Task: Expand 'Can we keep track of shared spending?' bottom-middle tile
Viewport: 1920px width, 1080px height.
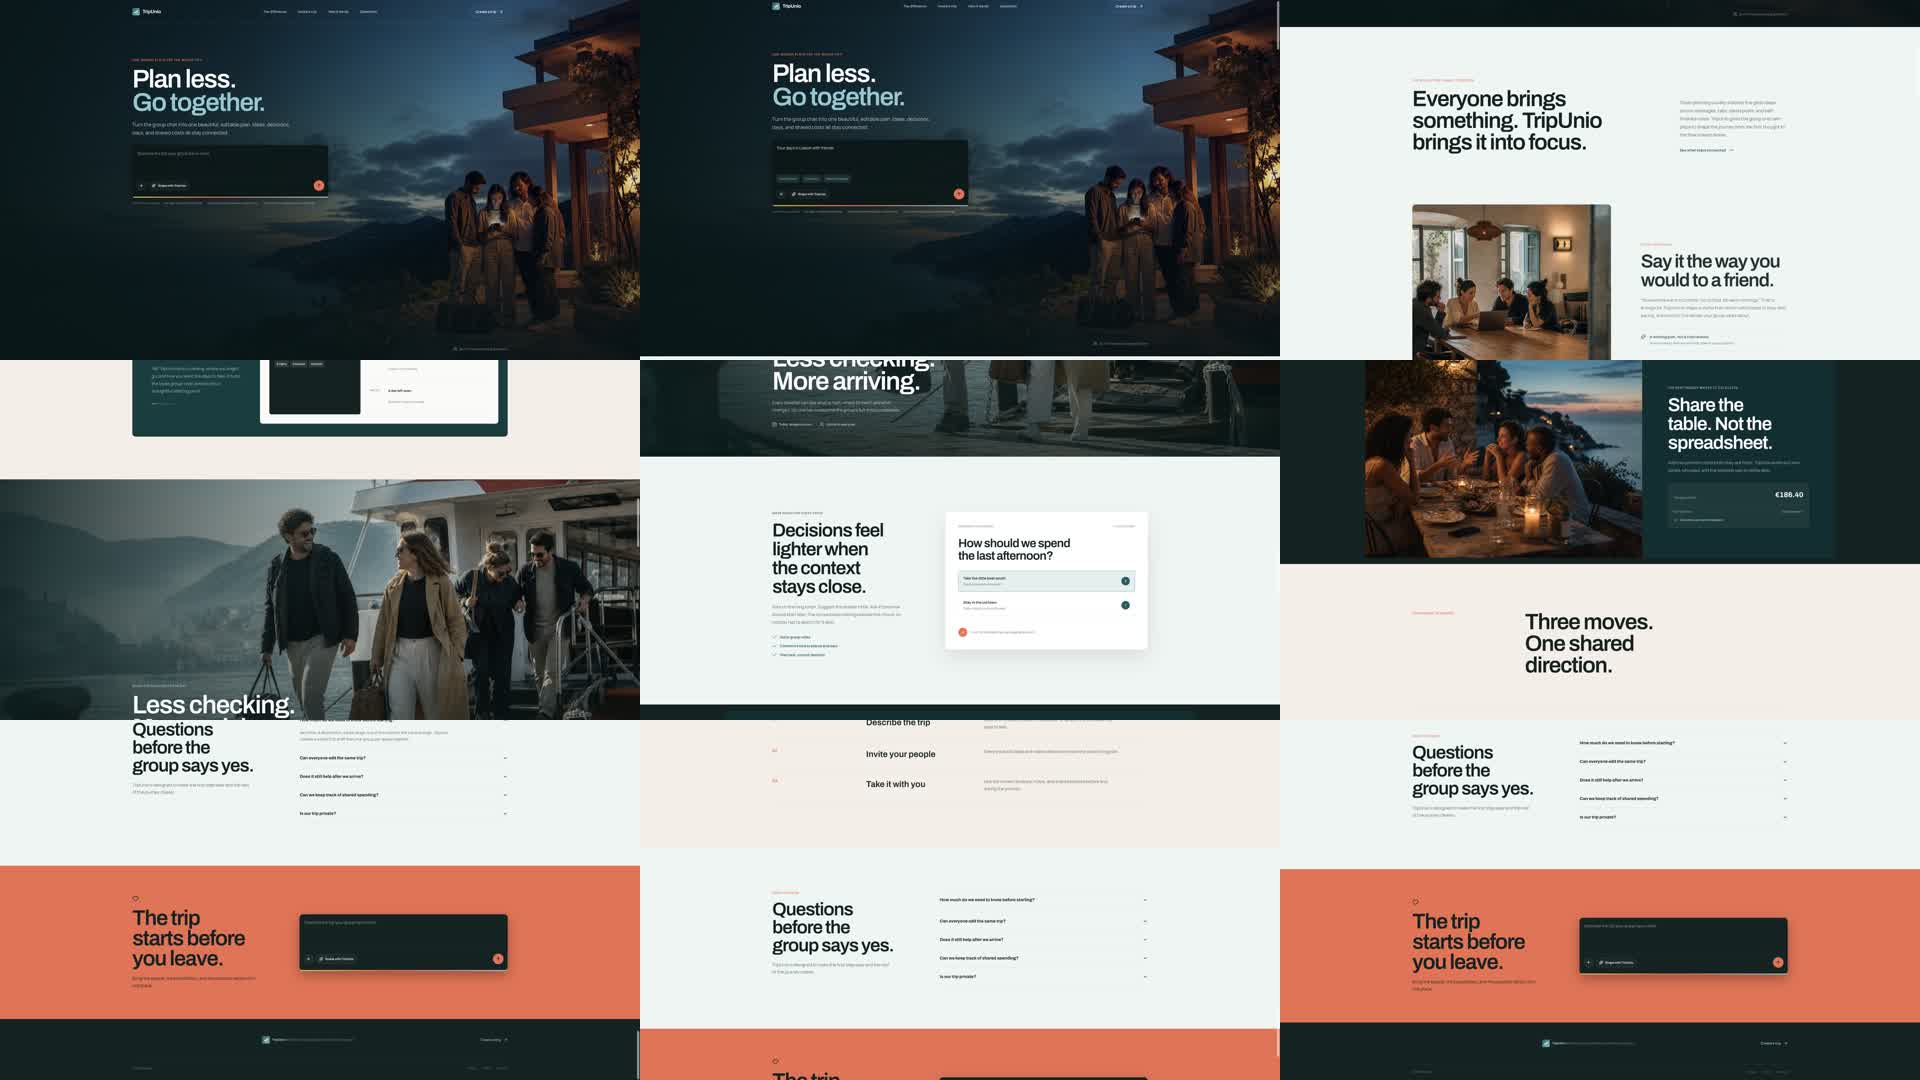Action: (1043, 958)
